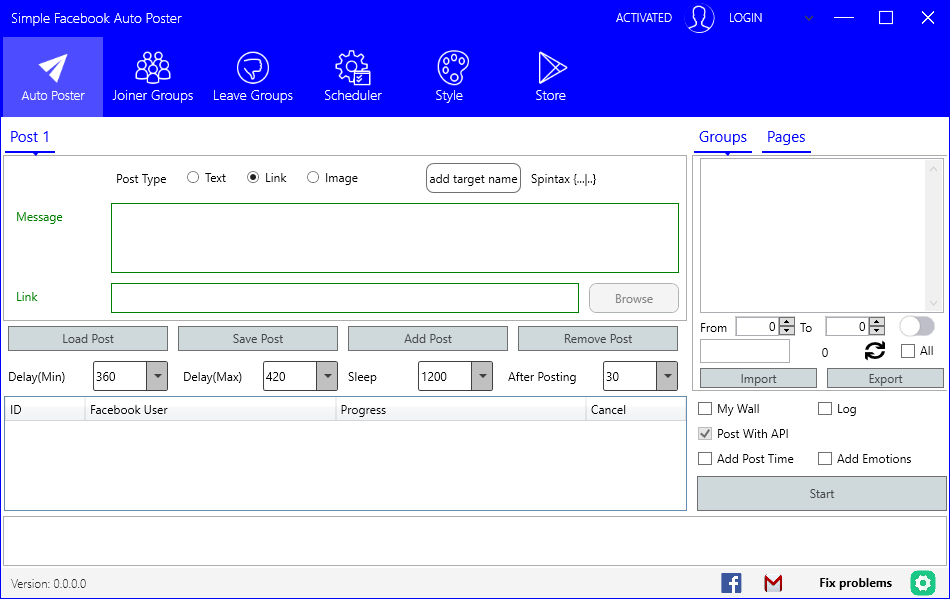
Task: Click the groups list scrollbar down arrow
Action: (x=933, y=303)
